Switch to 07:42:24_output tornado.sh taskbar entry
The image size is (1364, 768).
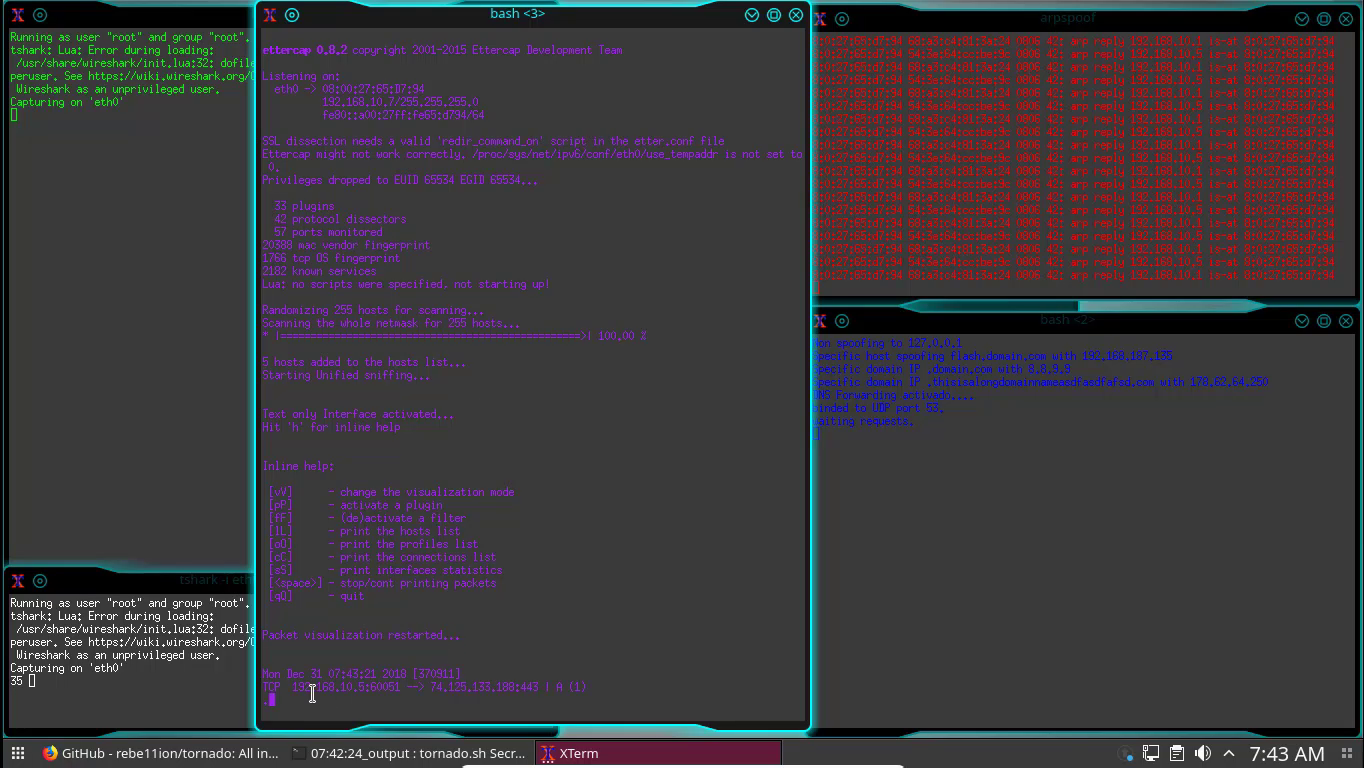pos(408,754)
